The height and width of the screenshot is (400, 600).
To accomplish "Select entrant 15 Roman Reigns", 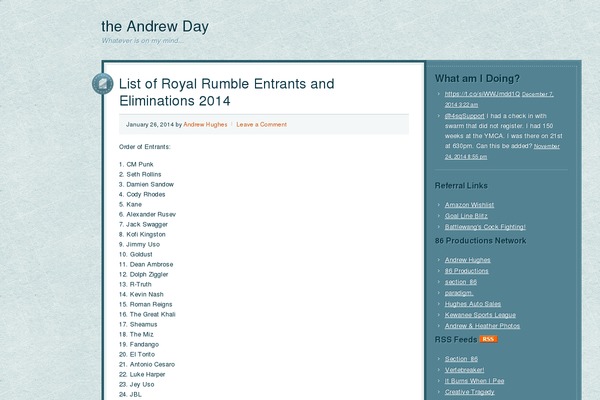I will pyautogui.click(x=145, y=304).
